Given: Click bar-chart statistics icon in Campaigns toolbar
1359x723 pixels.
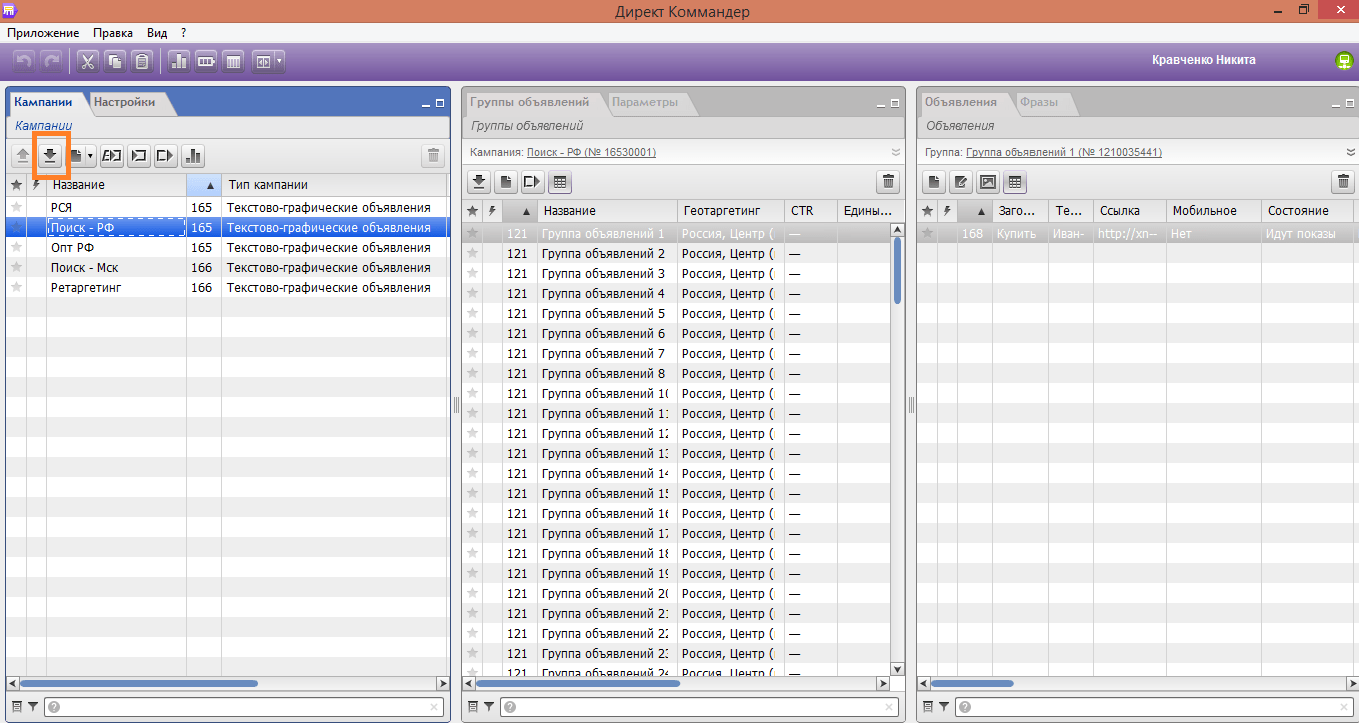Looking at the screenshot, I should point(193,155).
